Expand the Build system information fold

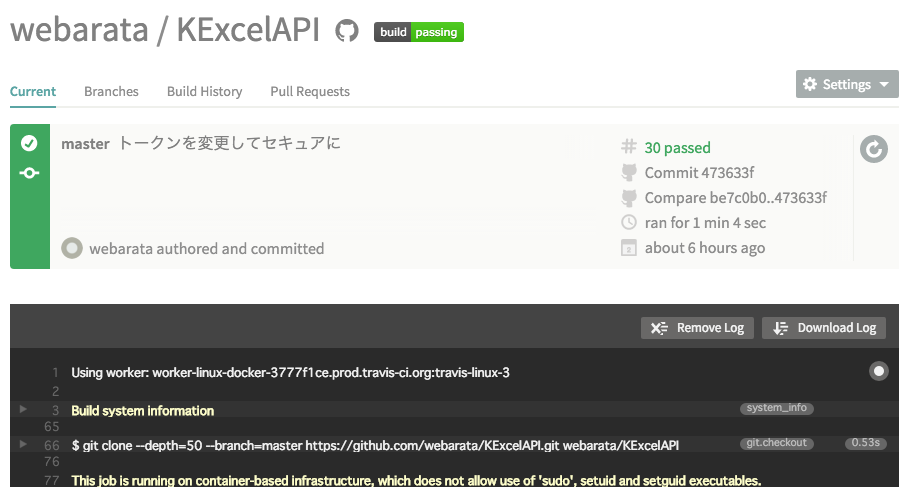(23, 409)
